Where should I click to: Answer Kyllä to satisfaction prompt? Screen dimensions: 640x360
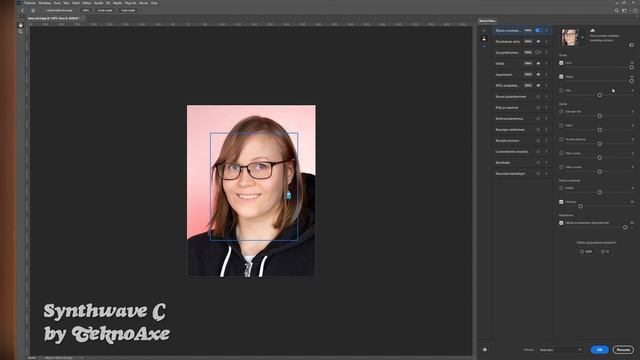point(586,252)
